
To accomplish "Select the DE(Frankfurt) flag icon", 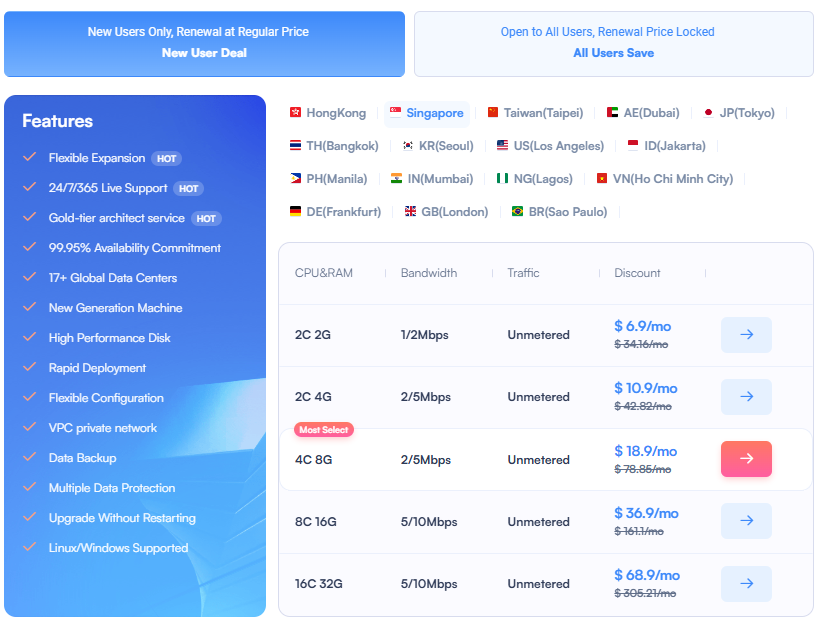I will point(296,211).
